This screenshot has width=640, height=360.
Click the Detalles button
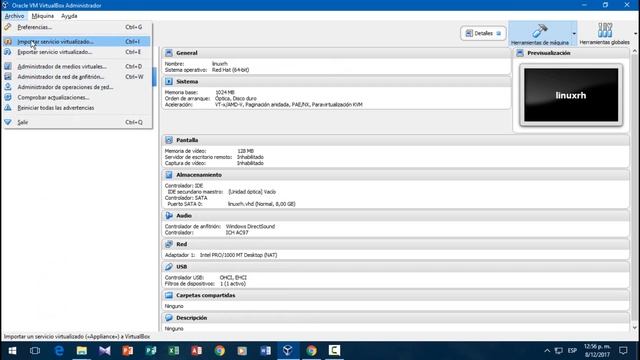(x=483, y=33)
